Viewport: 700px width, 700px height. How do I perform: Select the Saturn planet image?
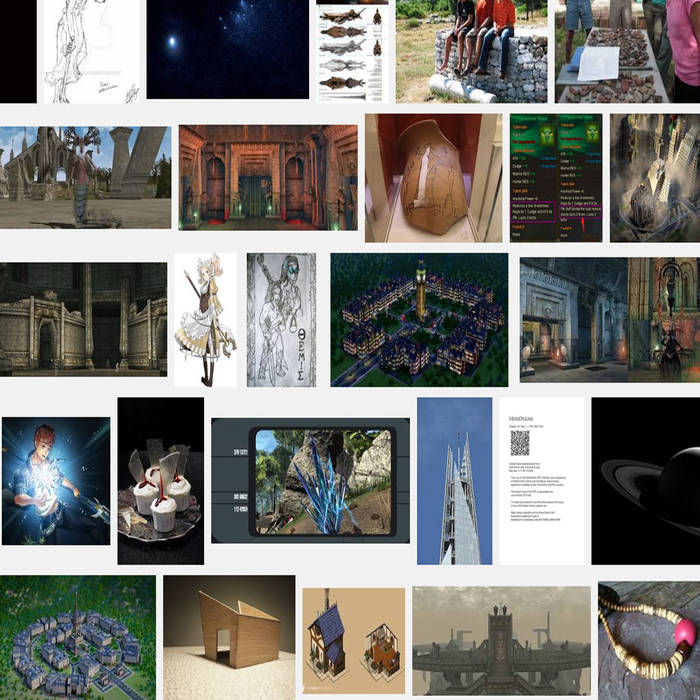645,480
